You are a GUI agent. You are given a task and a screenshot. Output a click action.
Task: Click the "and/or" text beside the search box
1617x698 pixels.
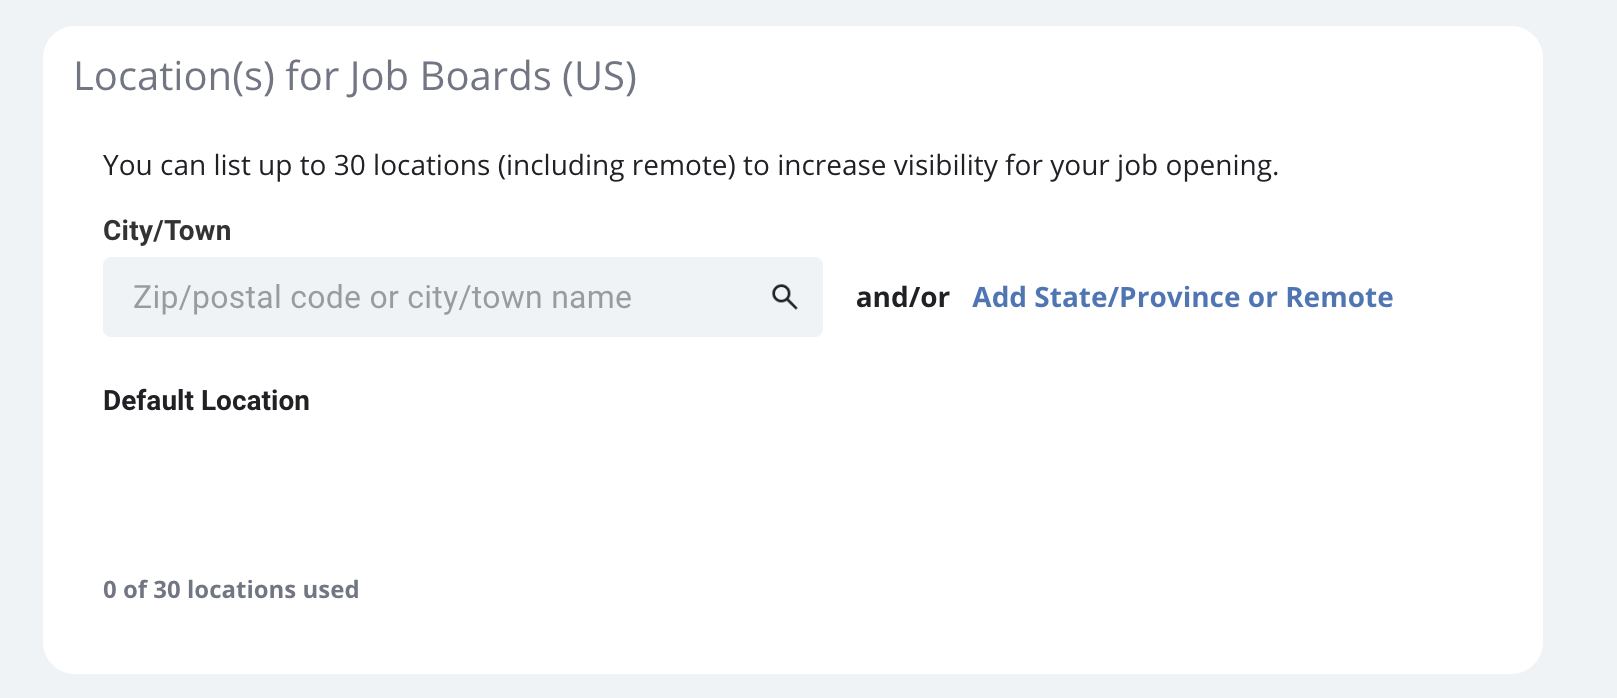tap(903, 297)
